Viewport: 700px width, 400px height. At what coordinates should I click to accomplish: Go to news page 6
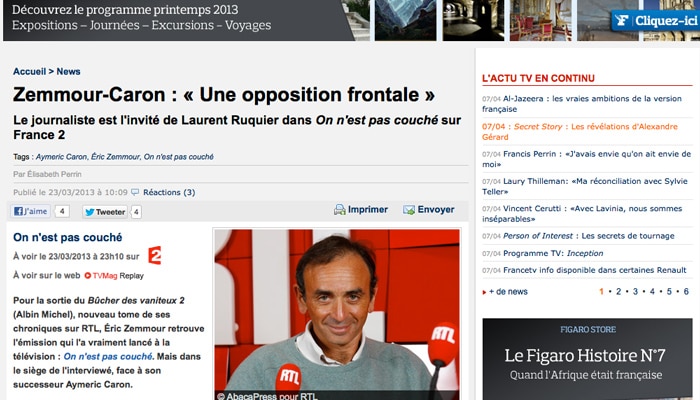(686, 292)
